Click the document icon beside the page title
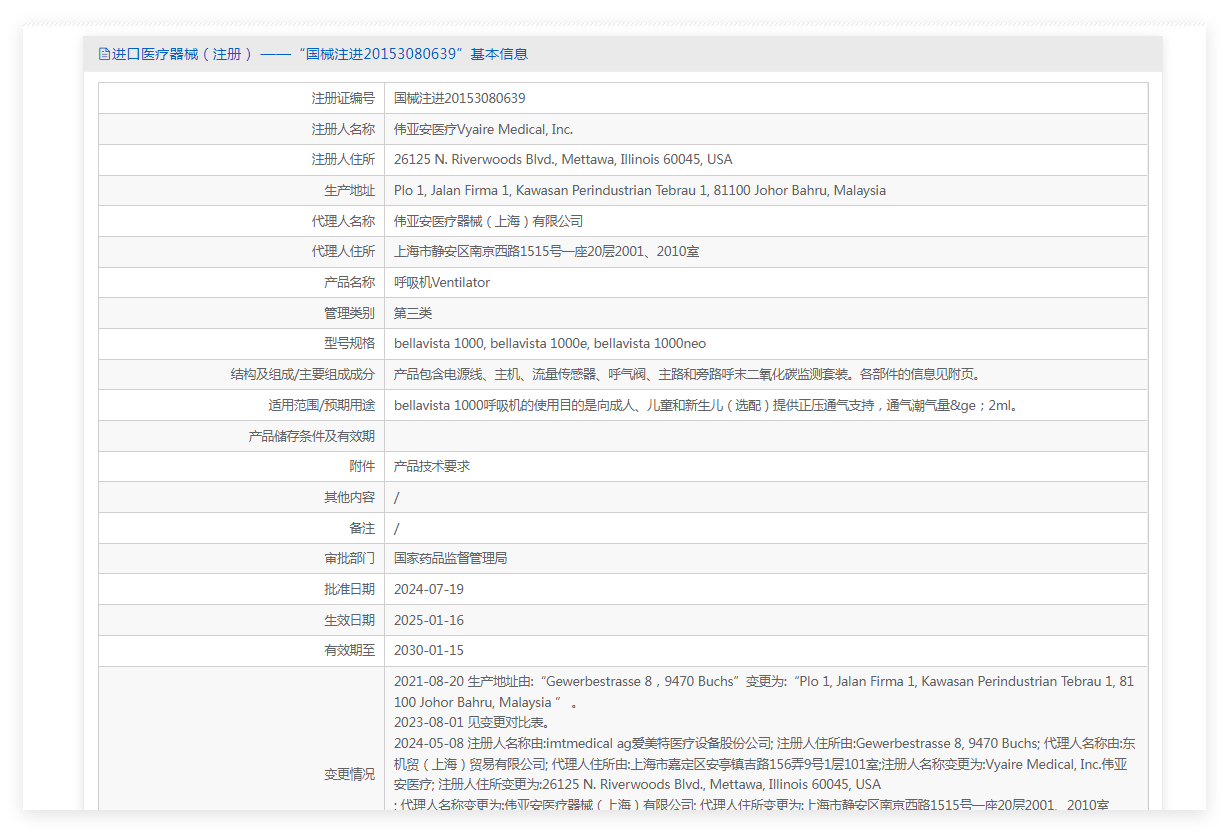 click(104, 54)
